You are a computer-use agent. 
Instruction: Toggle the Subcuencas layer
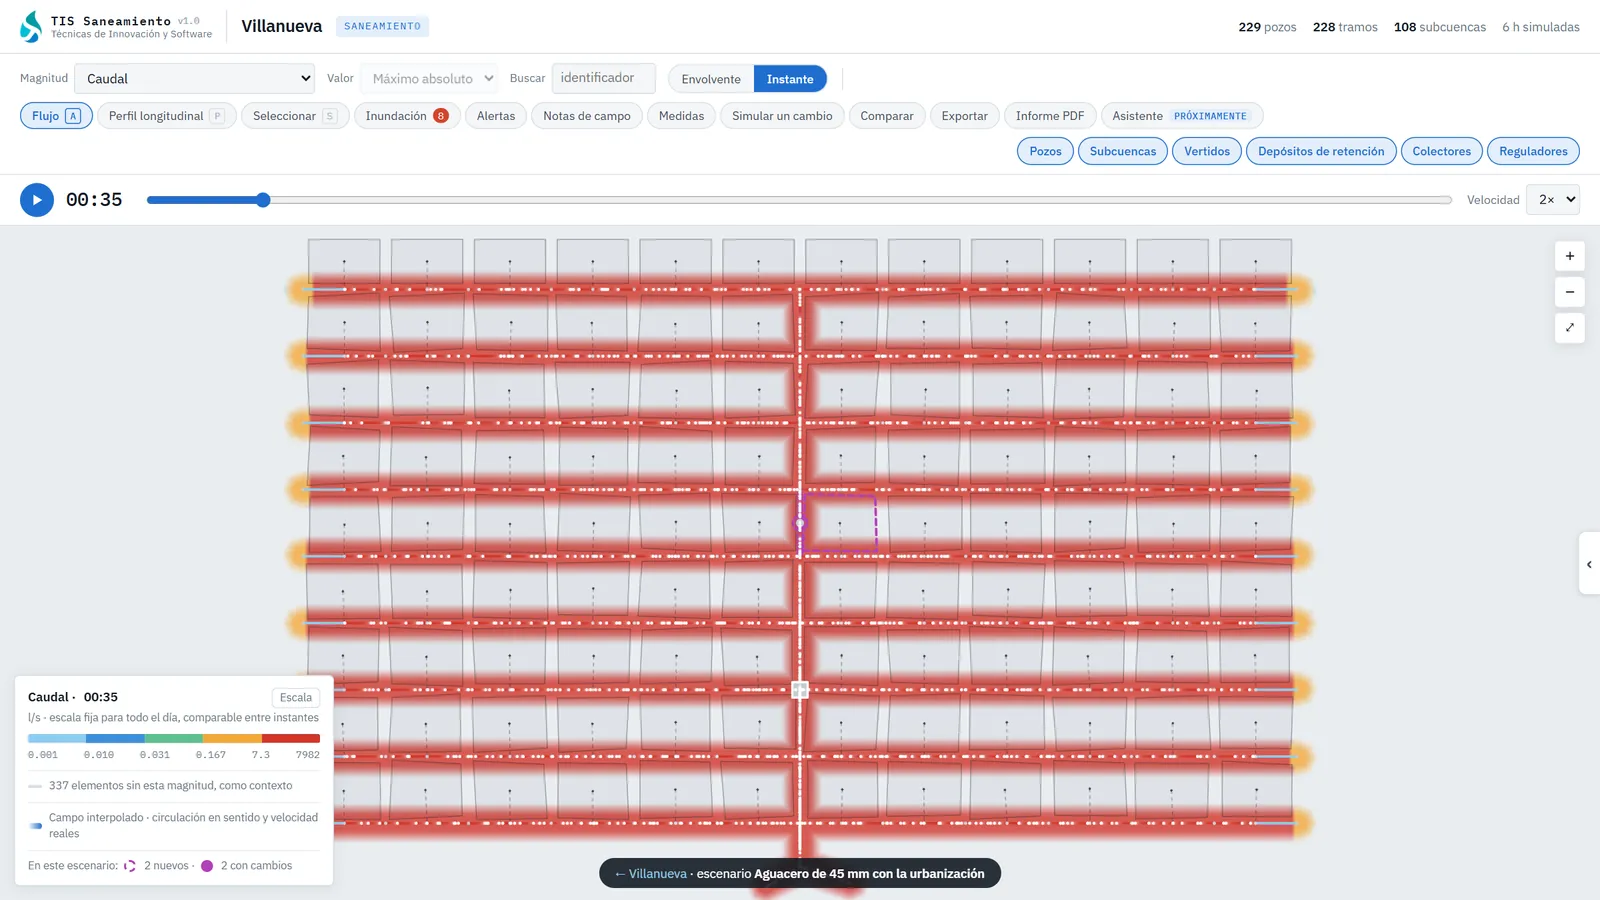coord(1123,151)
